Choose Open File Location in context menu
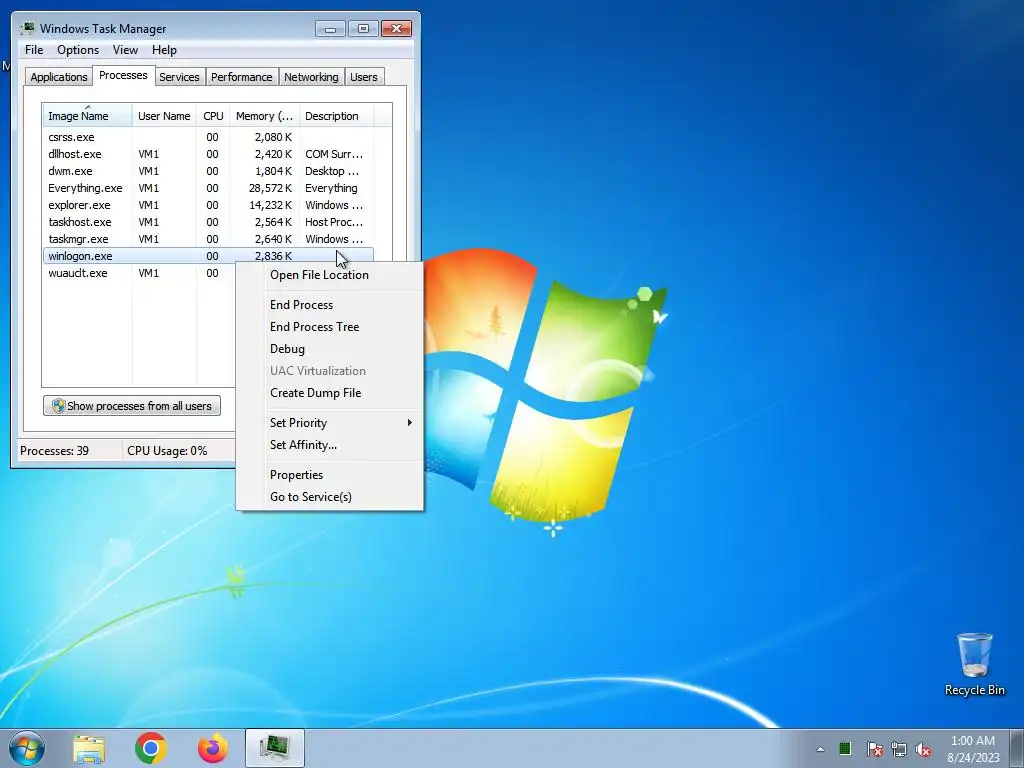 click(x=329, y=275)
